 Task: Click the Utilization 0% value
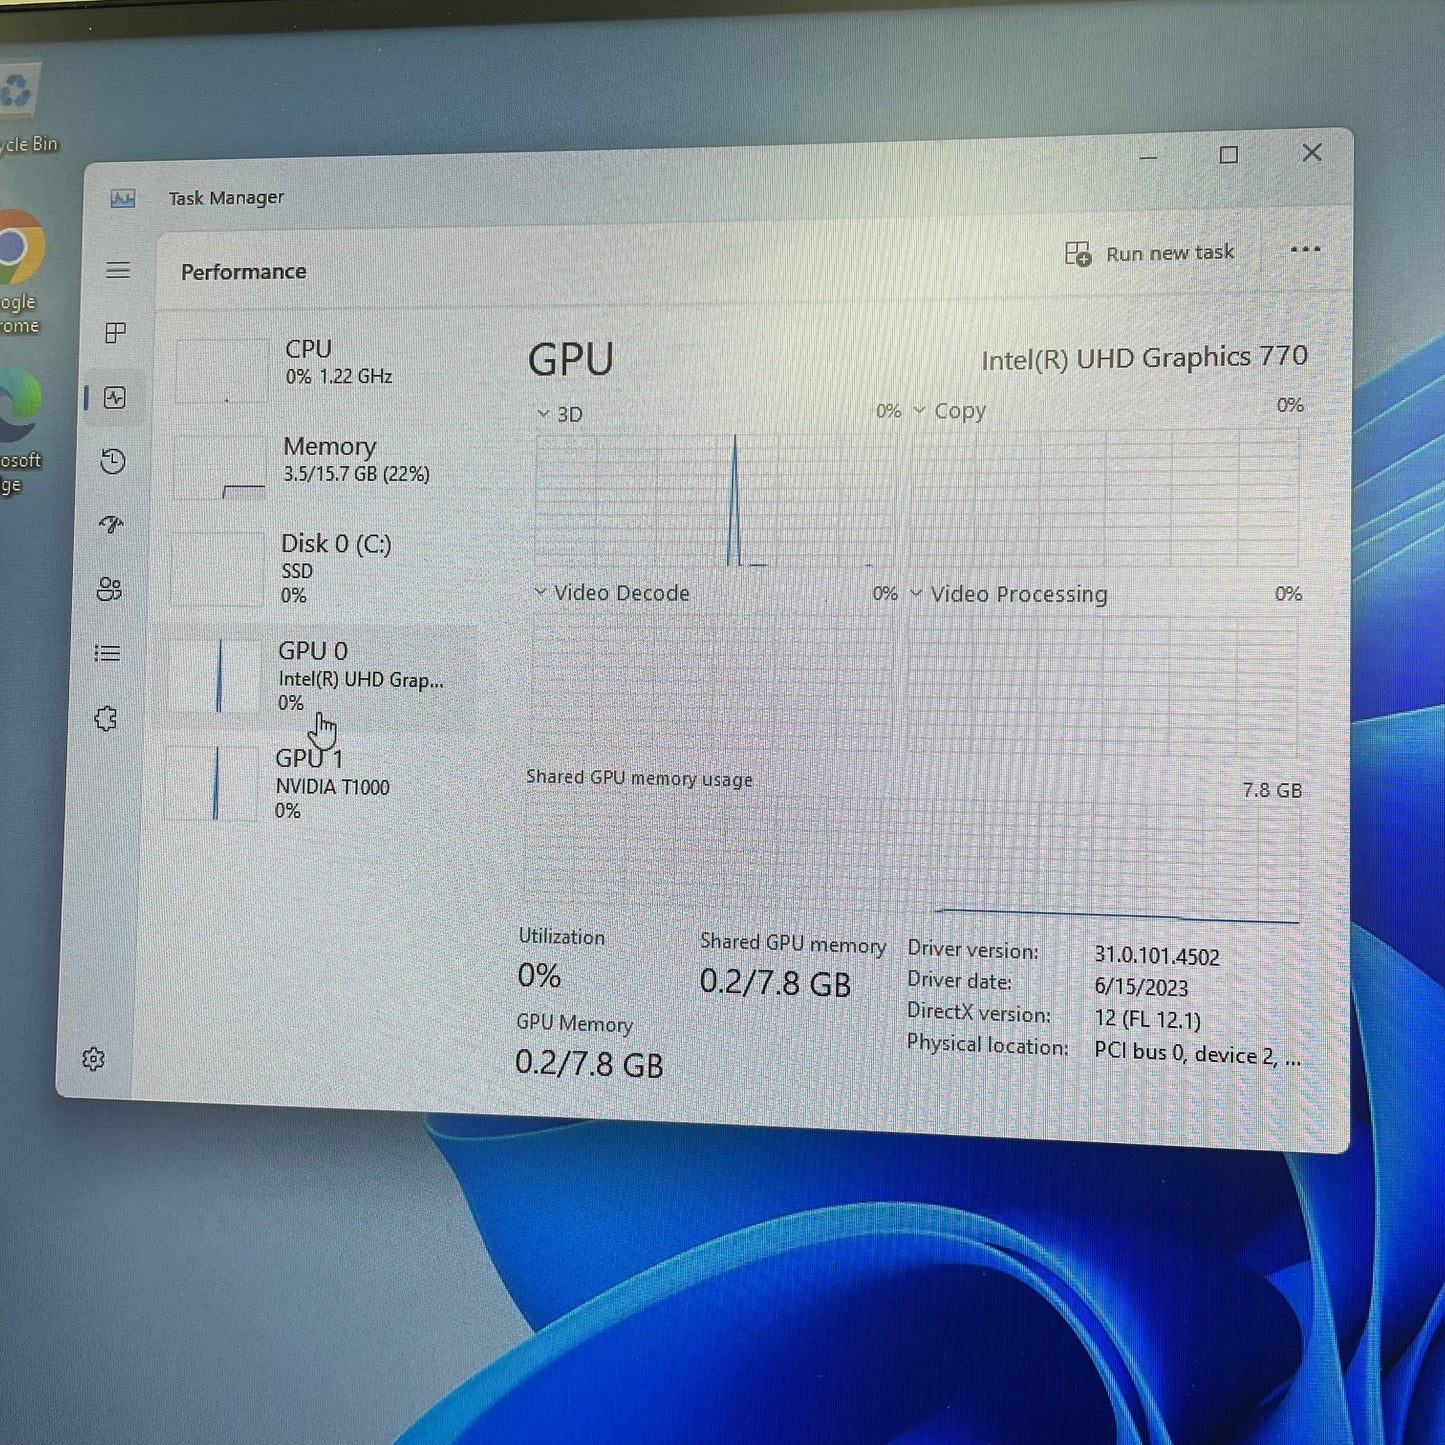click(539, 975)
